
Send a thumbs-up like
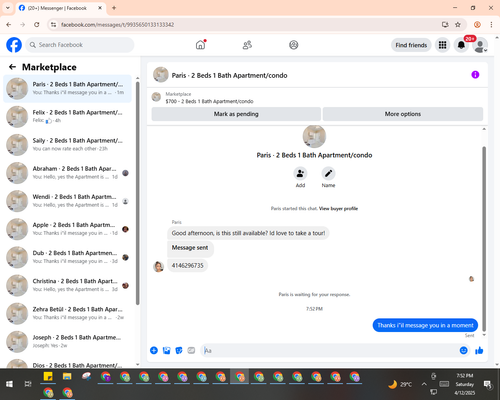(479, 350)
